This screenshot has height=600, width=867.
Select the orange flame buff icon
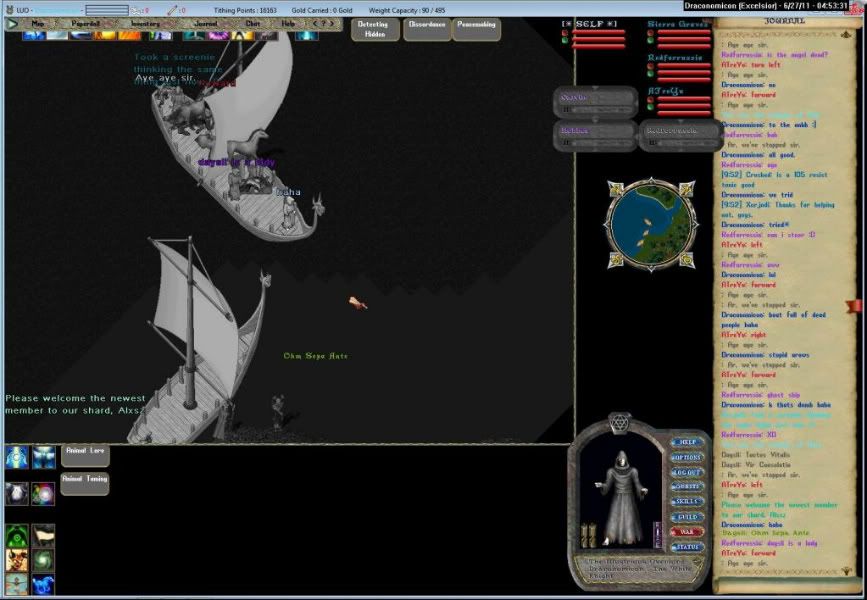[130, 36]
